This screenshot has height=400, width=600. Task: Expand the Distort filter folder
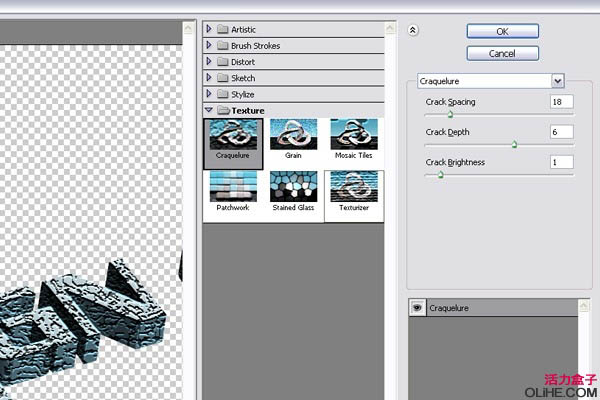click(242, 62)
